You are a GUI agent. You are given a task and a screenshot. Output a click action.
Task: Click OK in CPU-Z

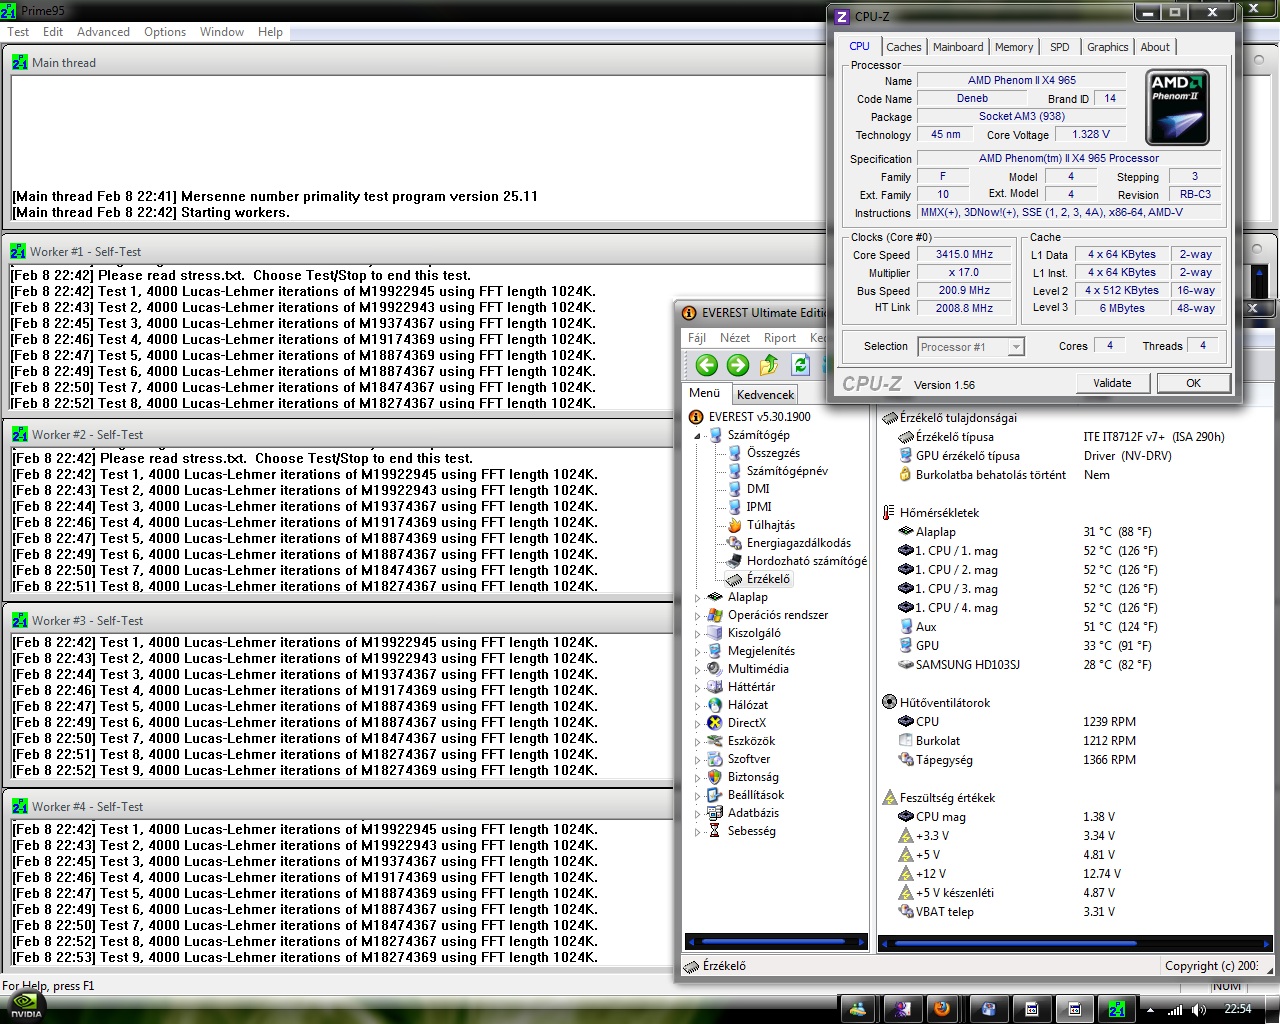[1193, 383]
